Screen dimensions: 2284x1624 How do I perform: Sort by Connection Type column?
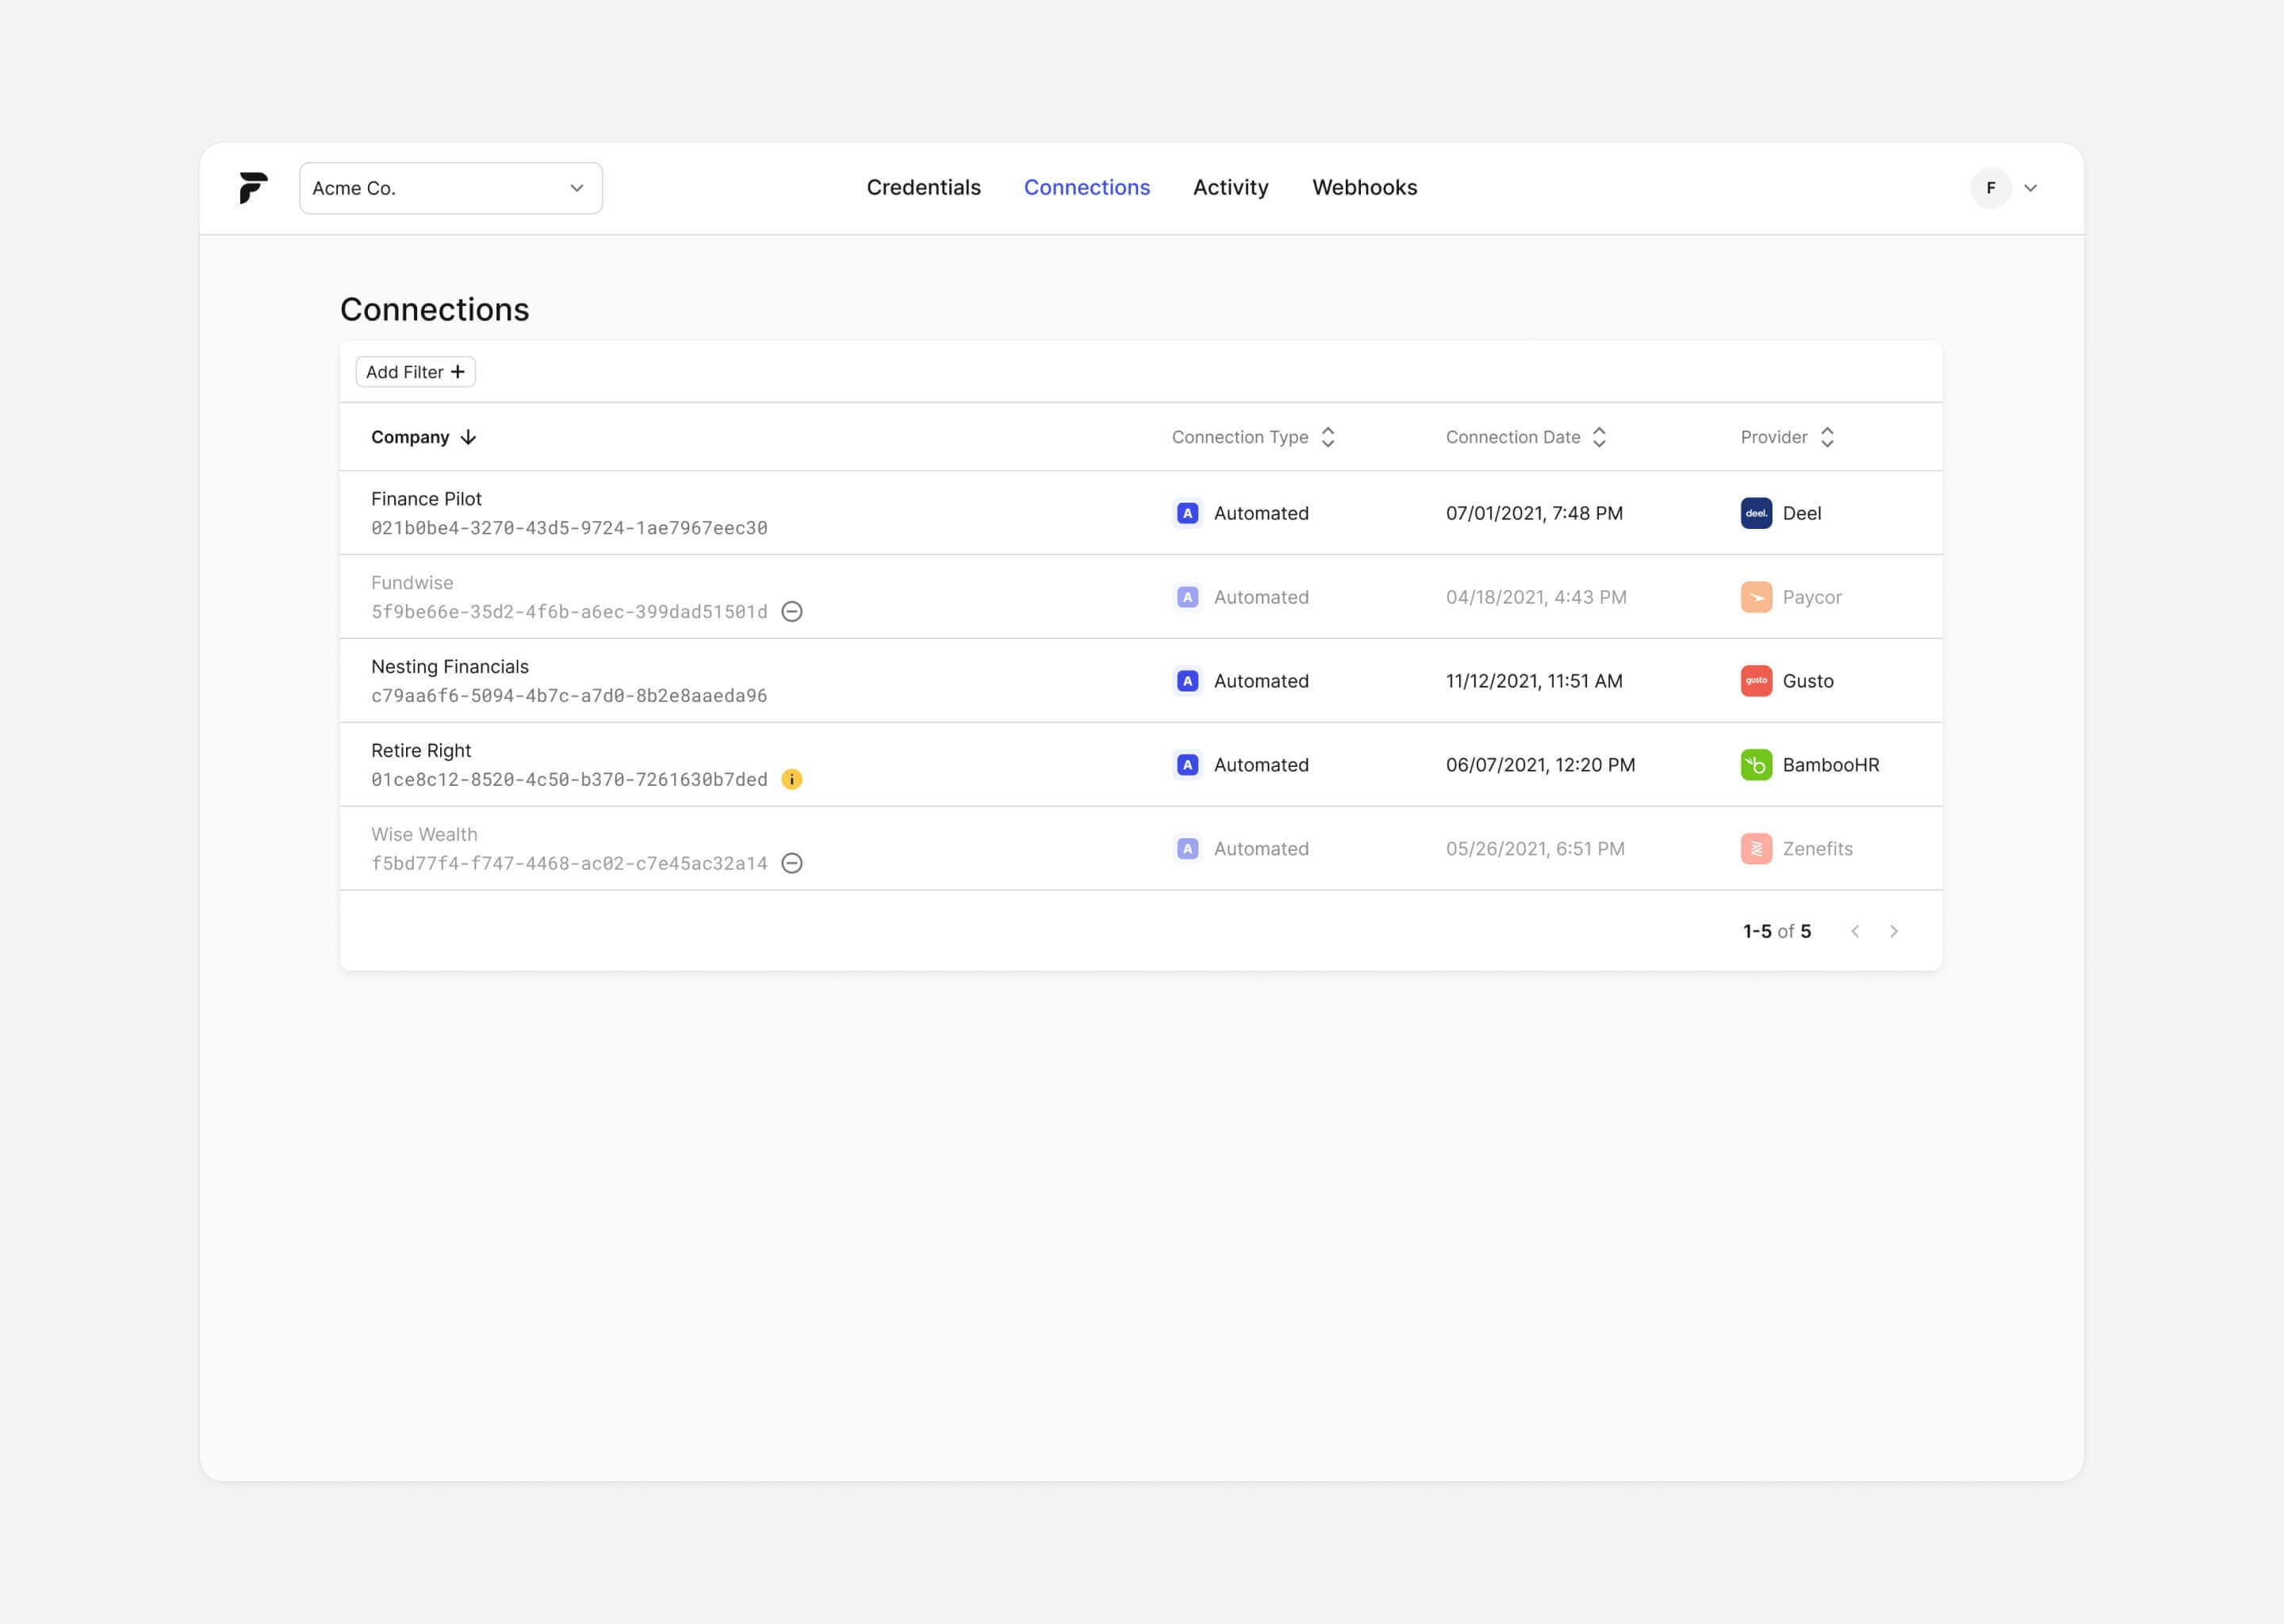[x=1240, y=437]
